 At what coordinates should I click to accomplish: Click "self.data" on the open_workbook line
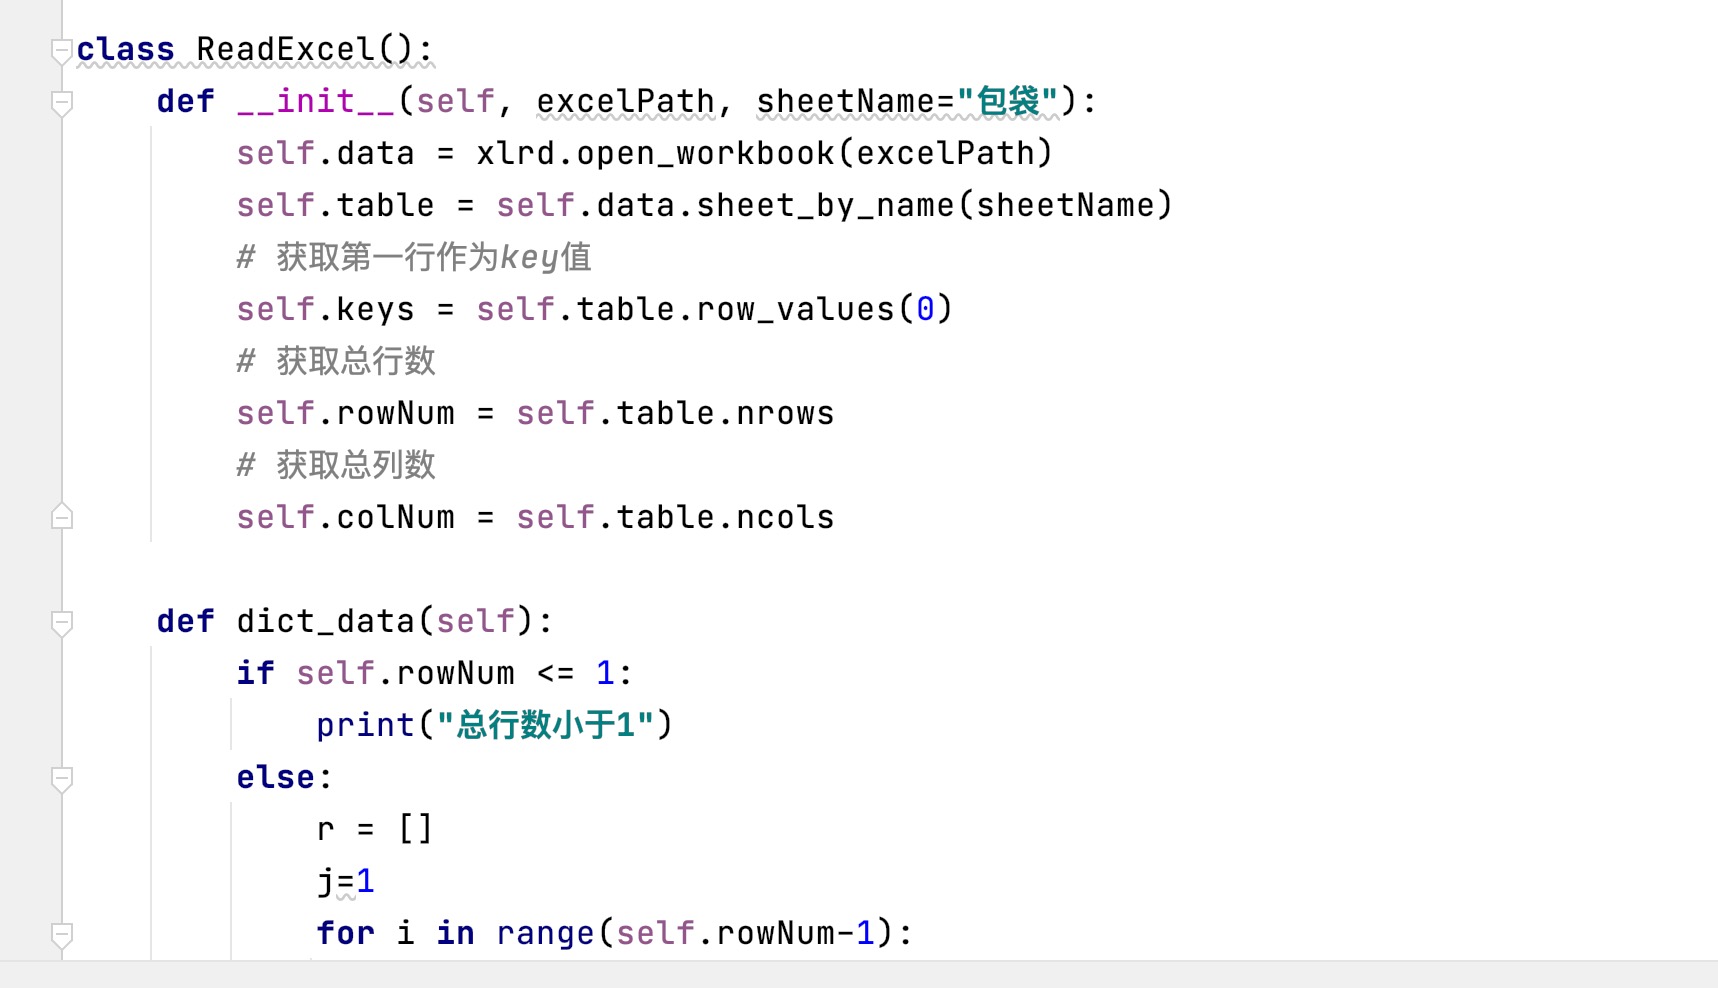pos(325,153)
